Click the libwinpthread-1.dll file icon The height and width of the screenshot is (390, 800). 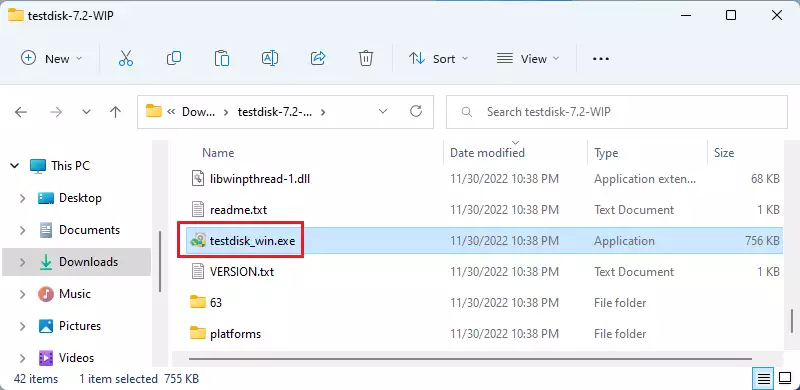(197, 179)
